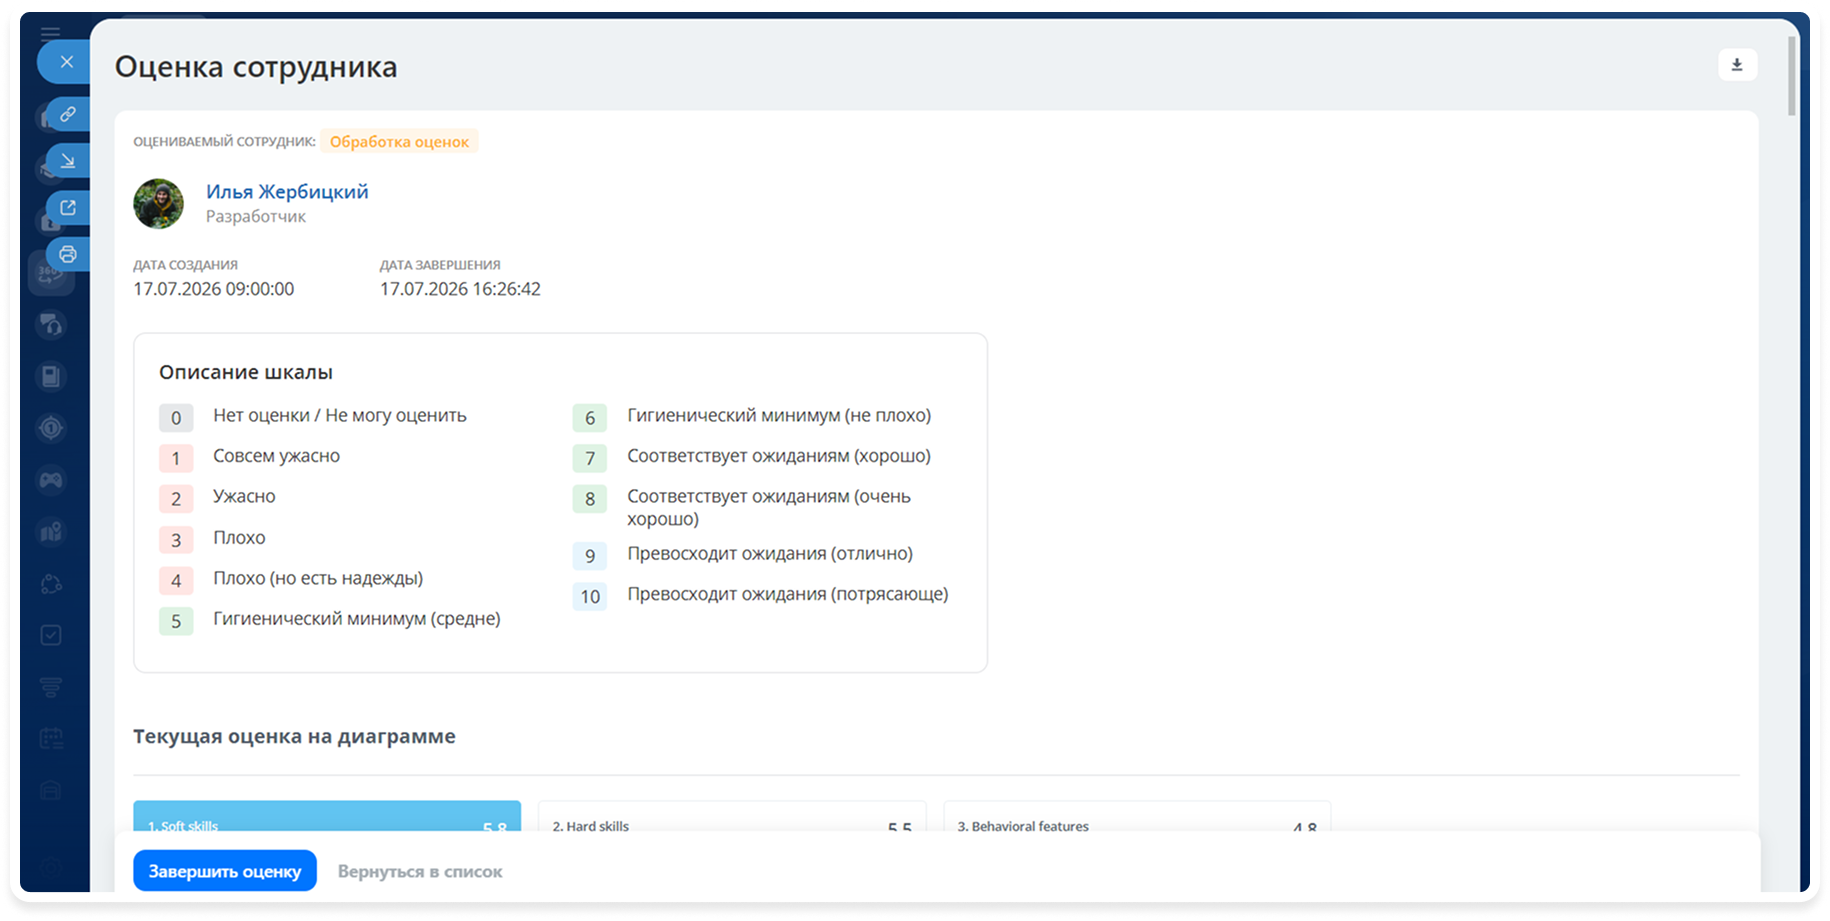Open the checkbox tasks sidebar icon

pos(51,635)
